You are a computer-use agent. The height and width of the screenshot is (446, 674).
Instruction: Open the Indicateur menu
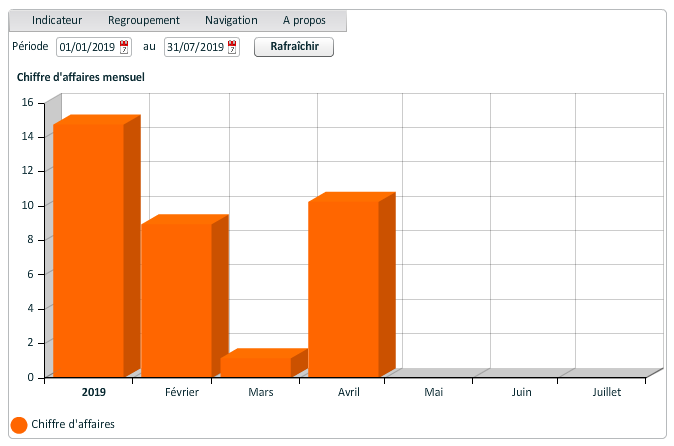point(57,20)
